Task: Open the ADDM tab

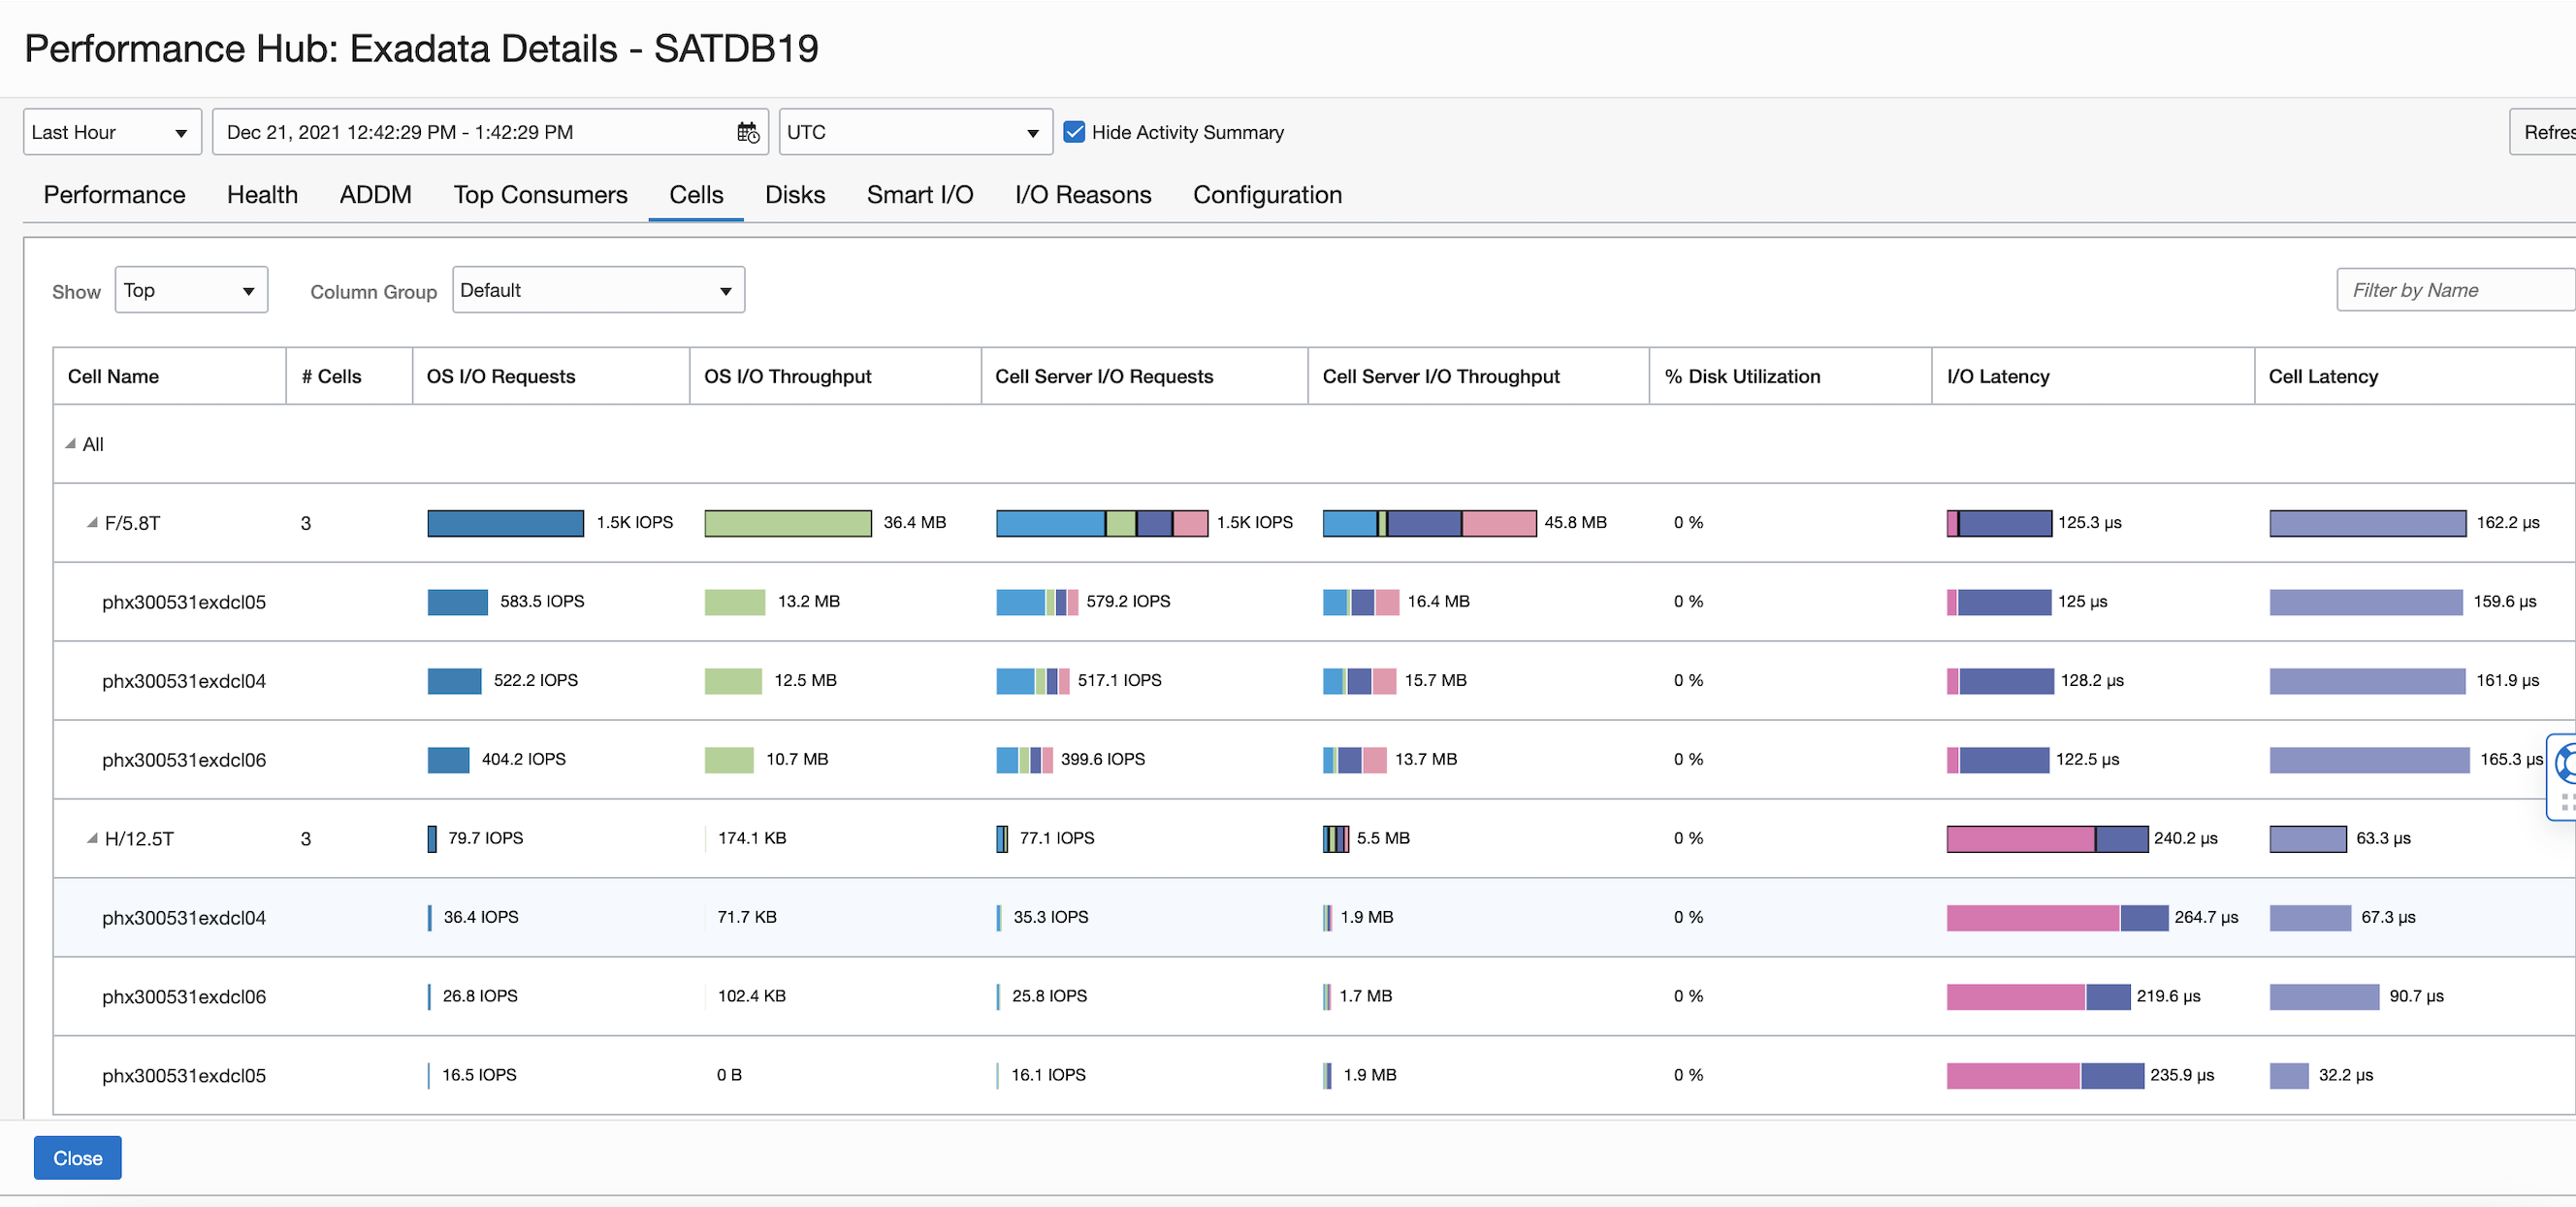Action: [x=375, y=195]
